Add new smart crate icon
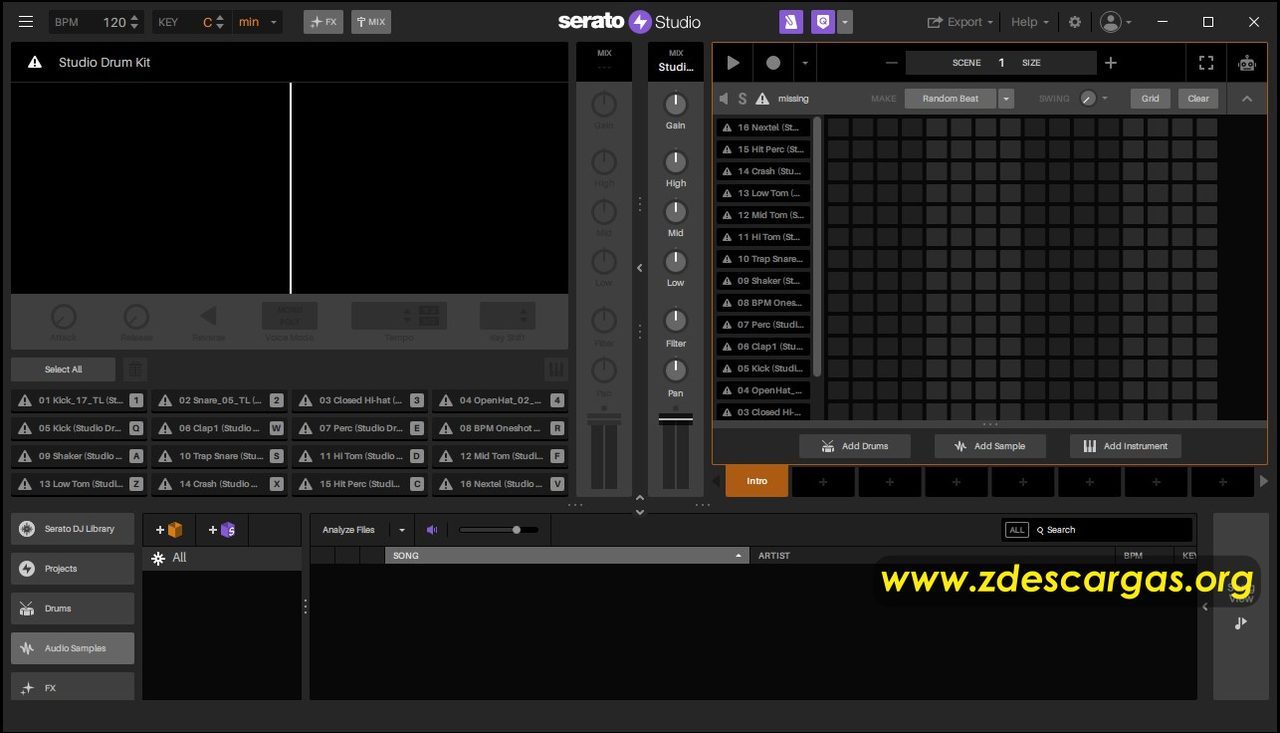Image resolution: width=1280 pixels, height=733 pixels. (x=222, y=530)
